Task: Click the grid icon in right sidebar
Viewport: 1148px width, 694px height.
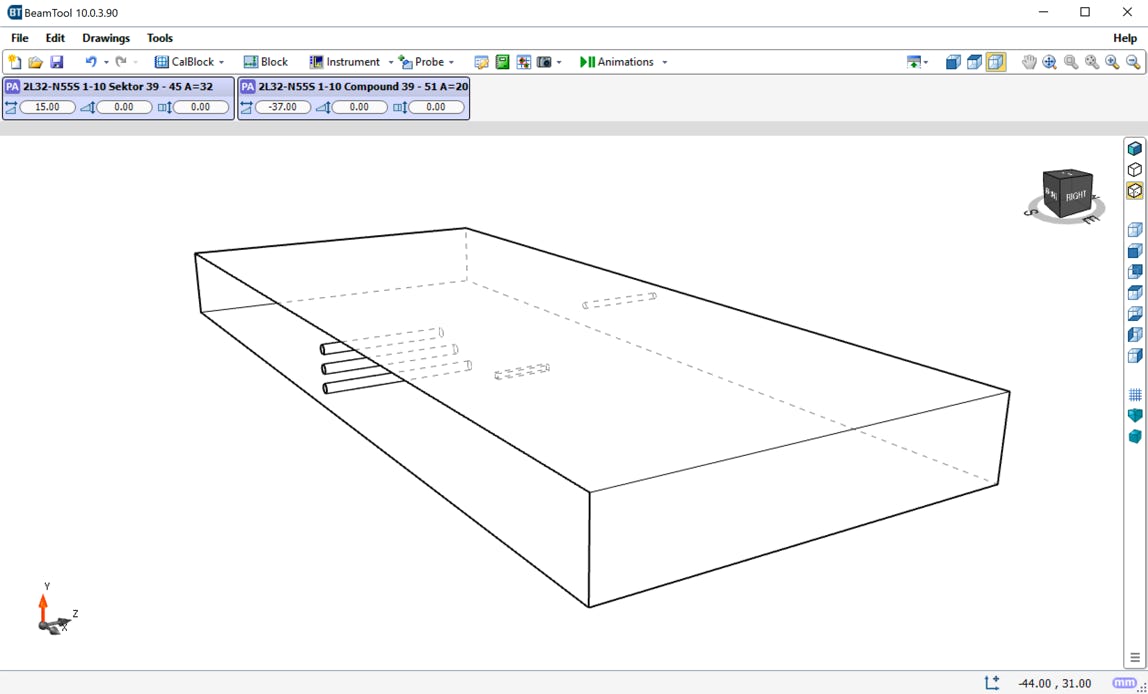Action: tap(1134, 395)
